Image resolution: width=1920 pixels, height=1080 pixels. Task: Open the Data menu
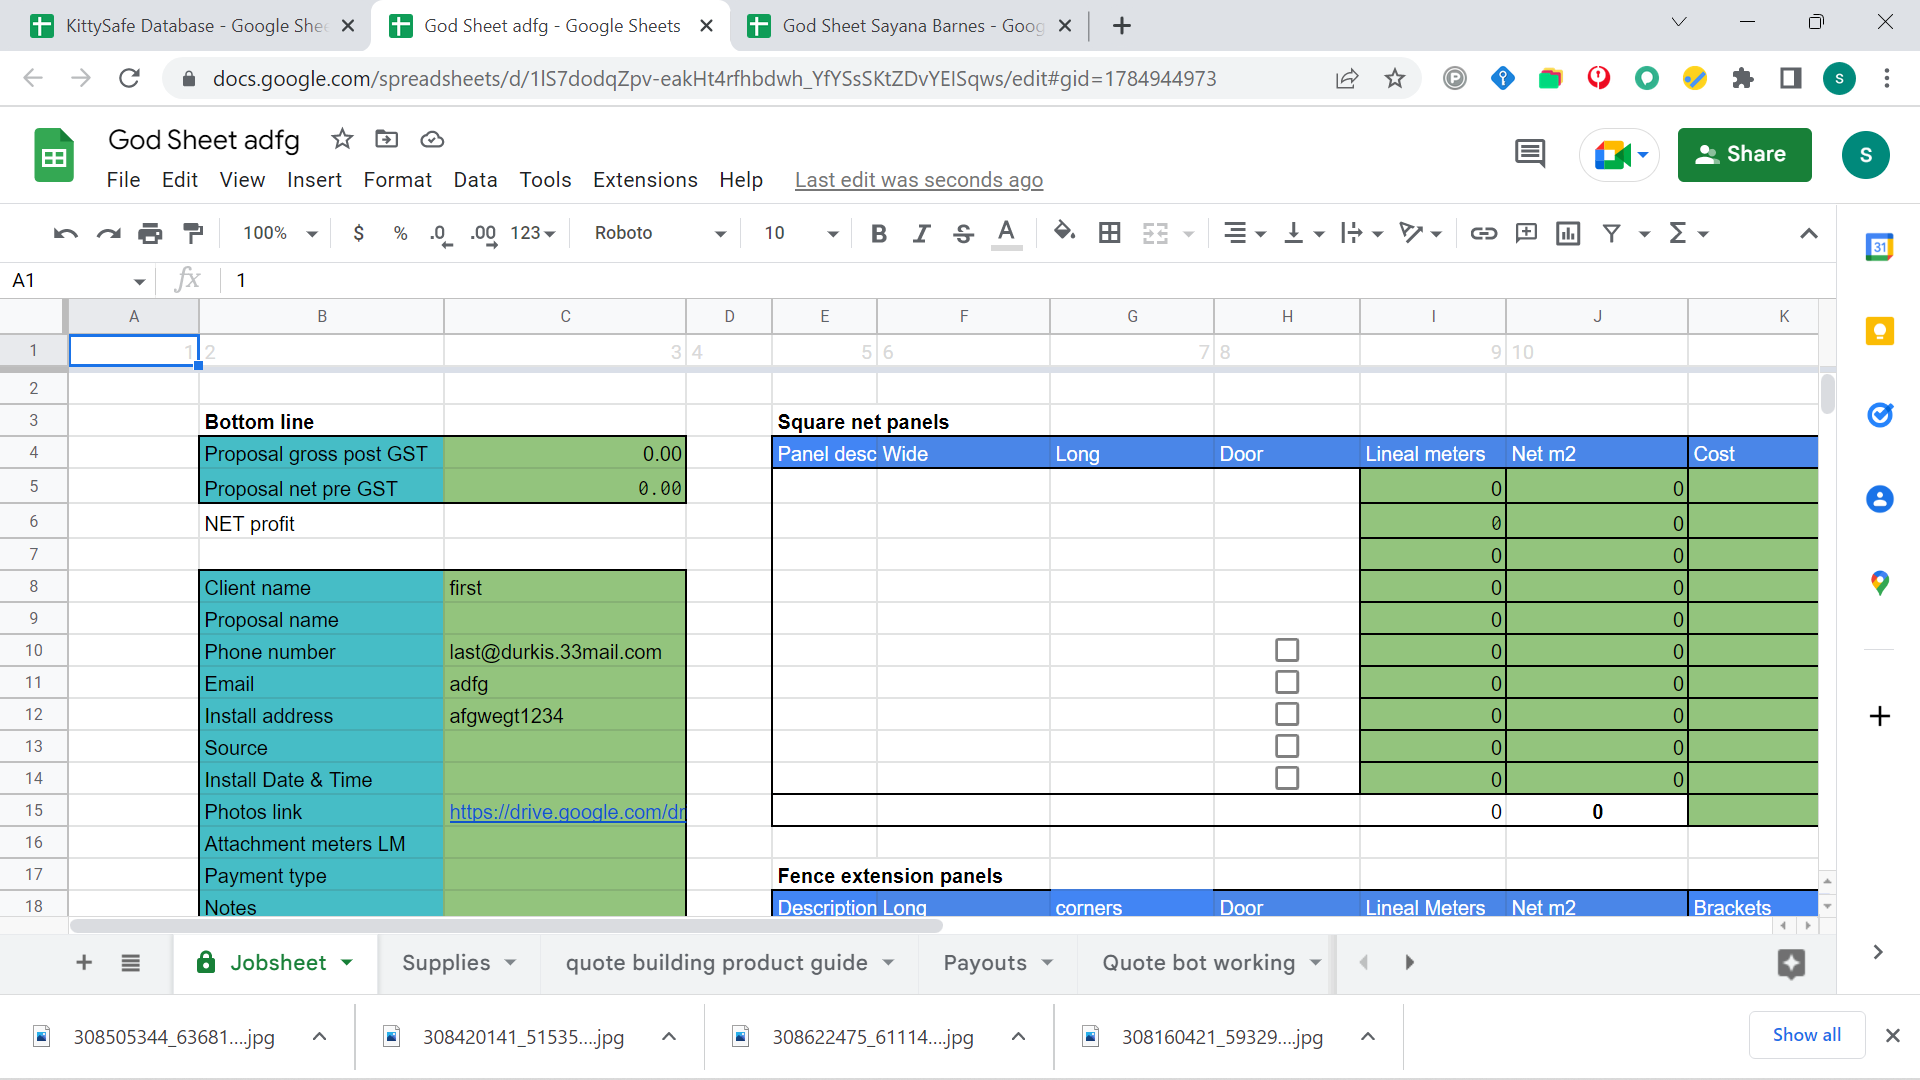pos(475,180)
